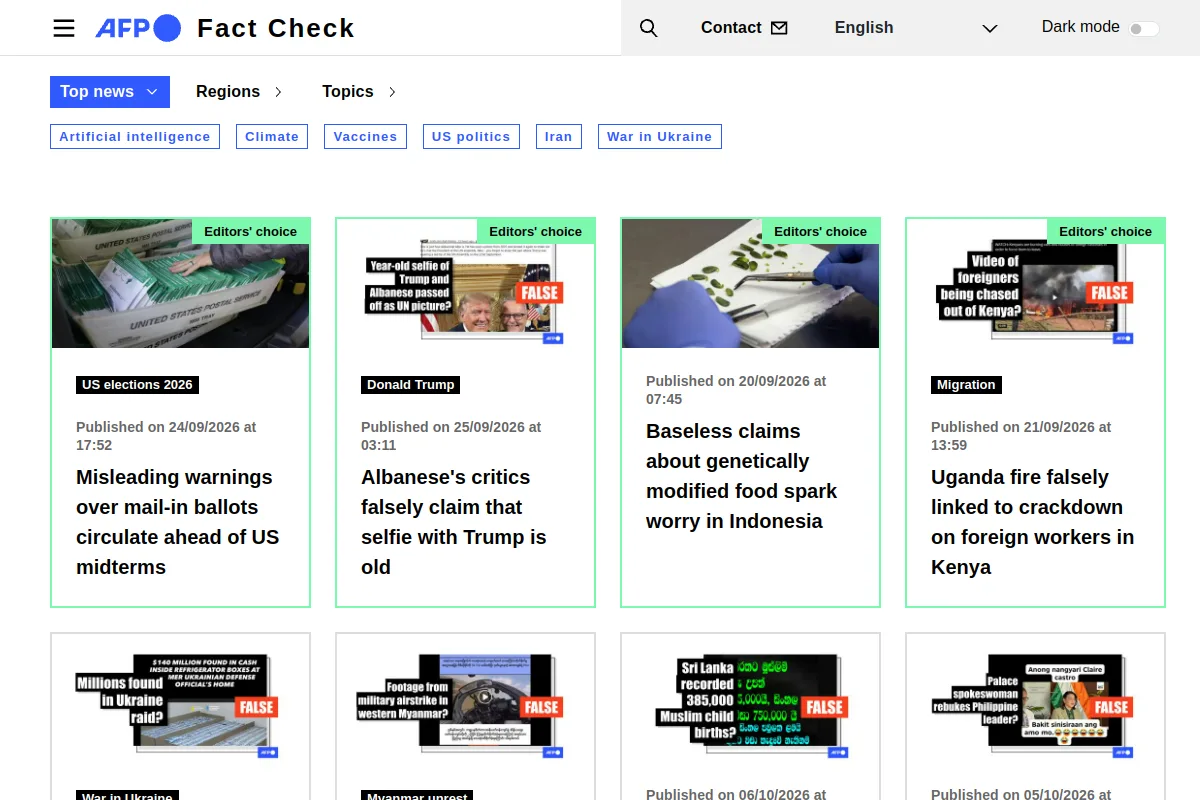Click the Editors' choice badge on ballots card
The width and height of the screenshot is (1200, 800).
tap(251, 231)
